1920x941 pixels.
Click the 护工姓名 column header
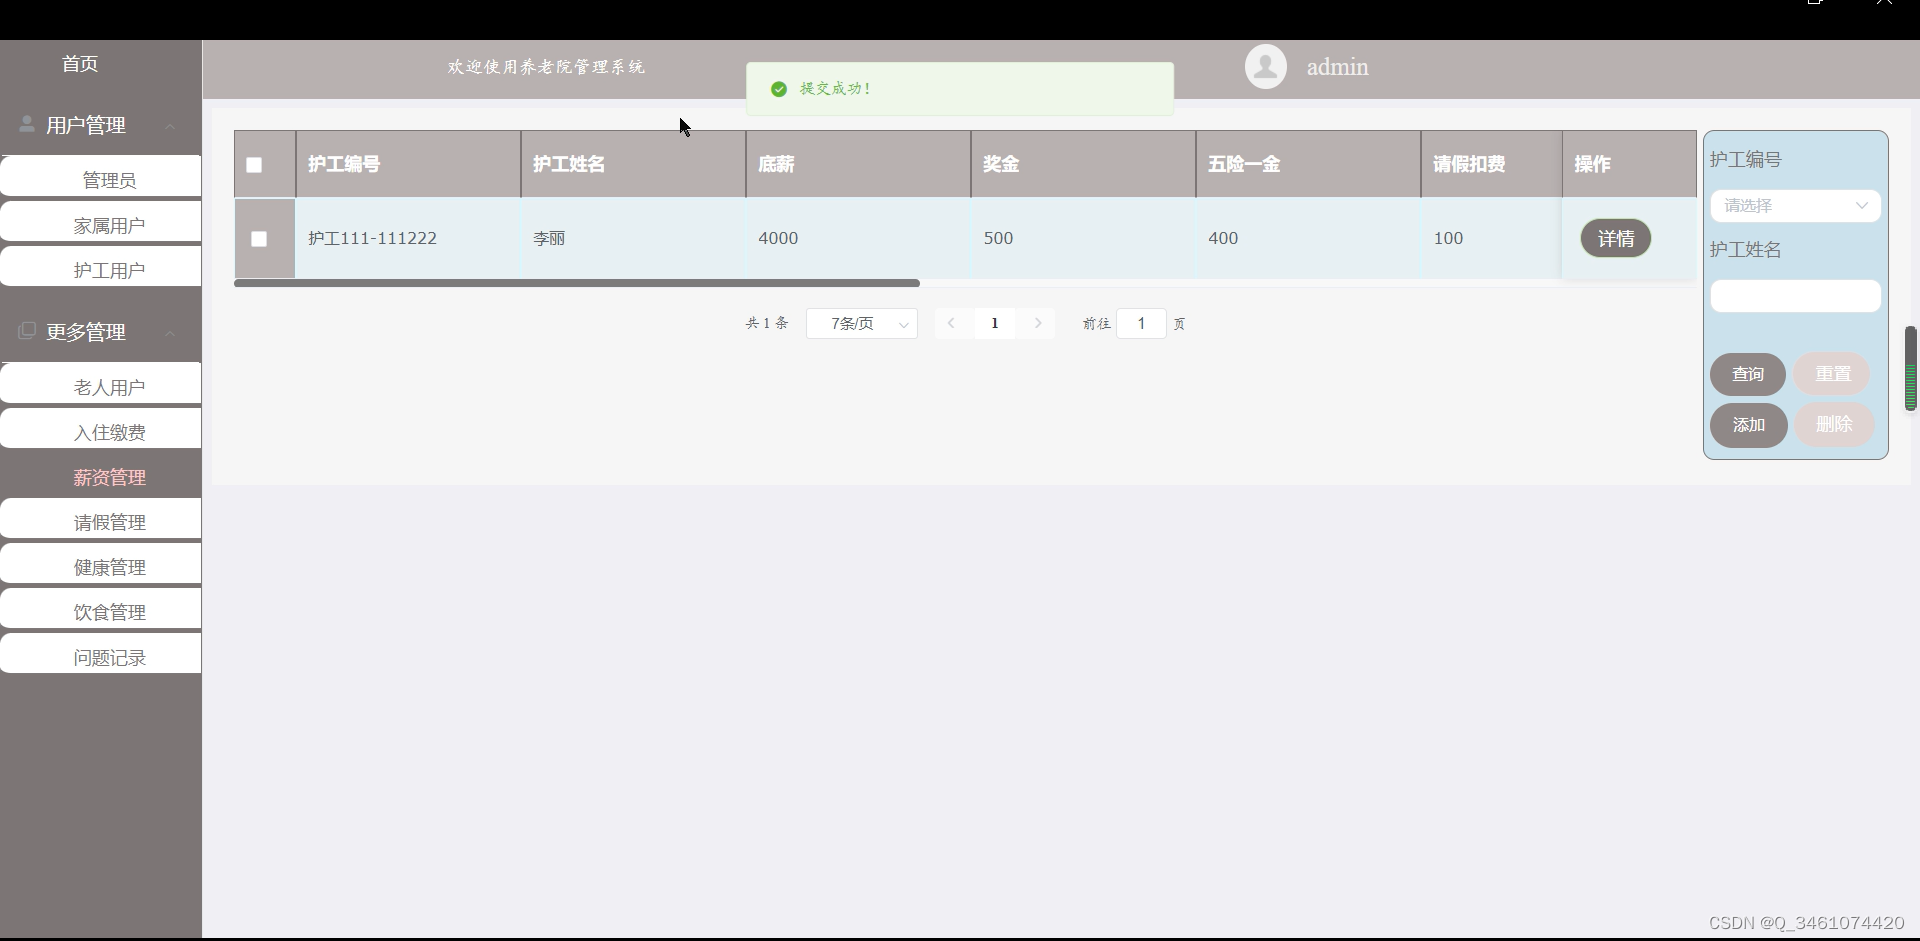coord(633,164)
